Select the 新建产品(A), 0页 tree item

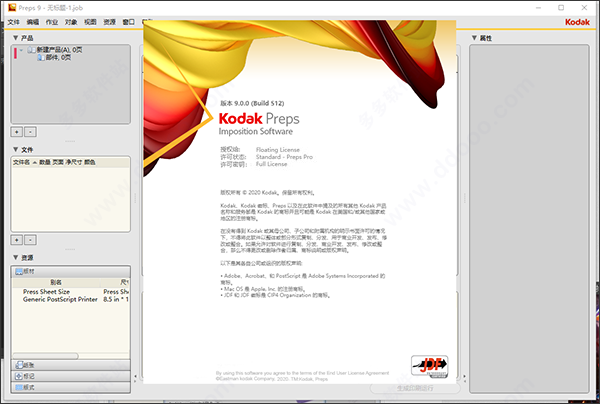pos(59,50)
